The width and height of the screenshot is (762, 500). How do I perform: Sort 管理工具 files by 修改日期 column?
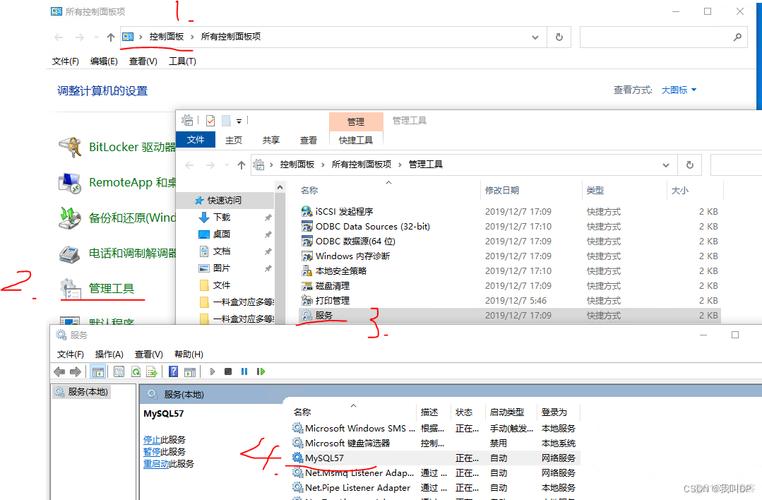(x=530, y=190)
